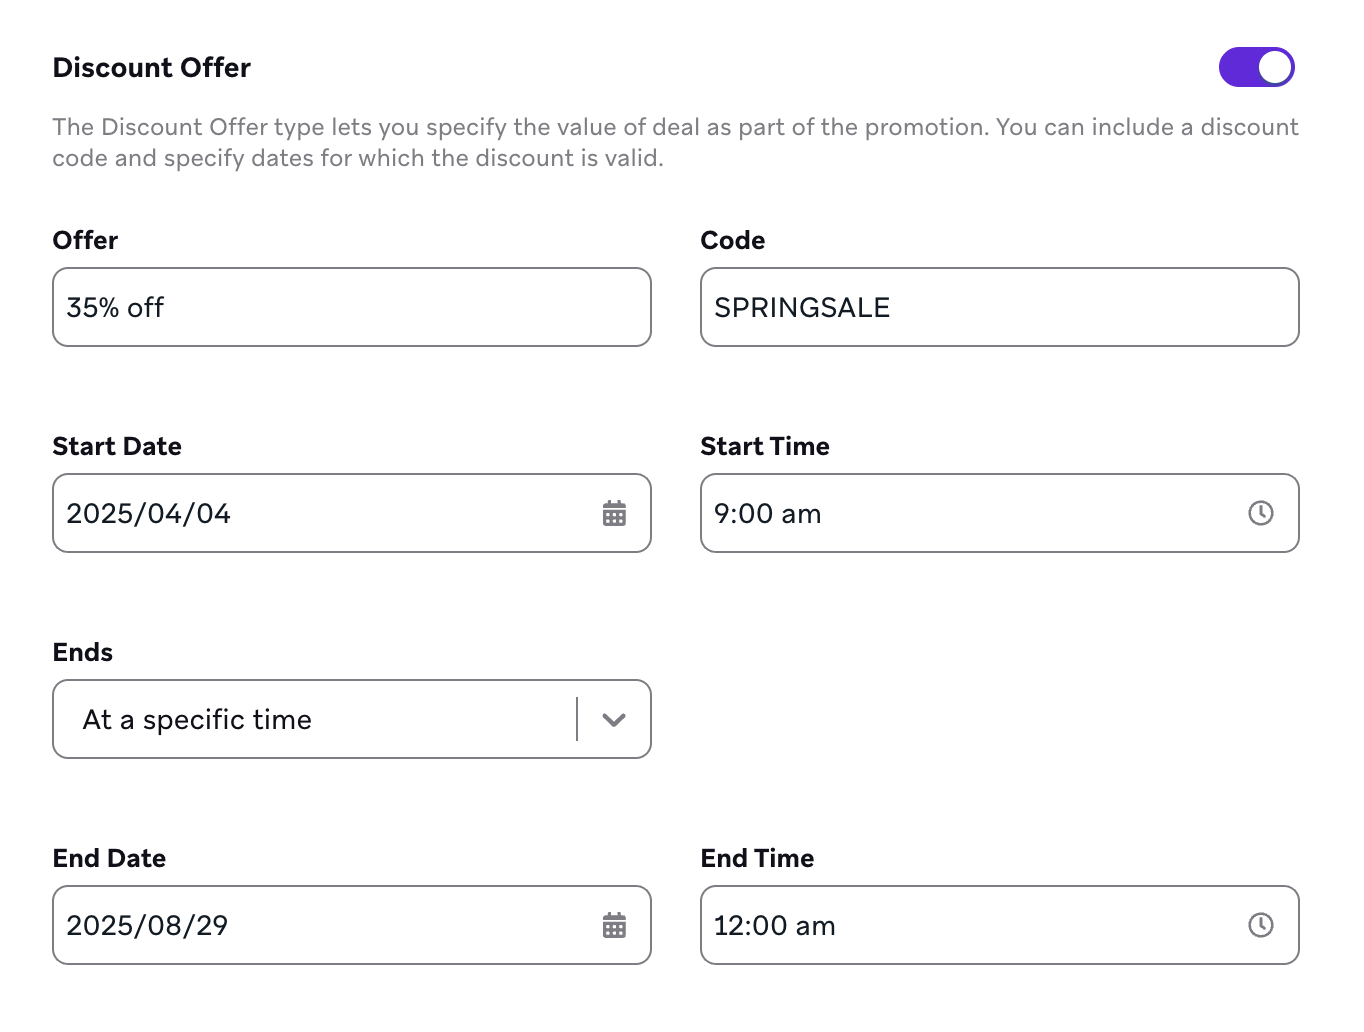Toggle the Discount Offer switch off
The height and width of the screenshot is (1032, 1364).
point(1257,67)
